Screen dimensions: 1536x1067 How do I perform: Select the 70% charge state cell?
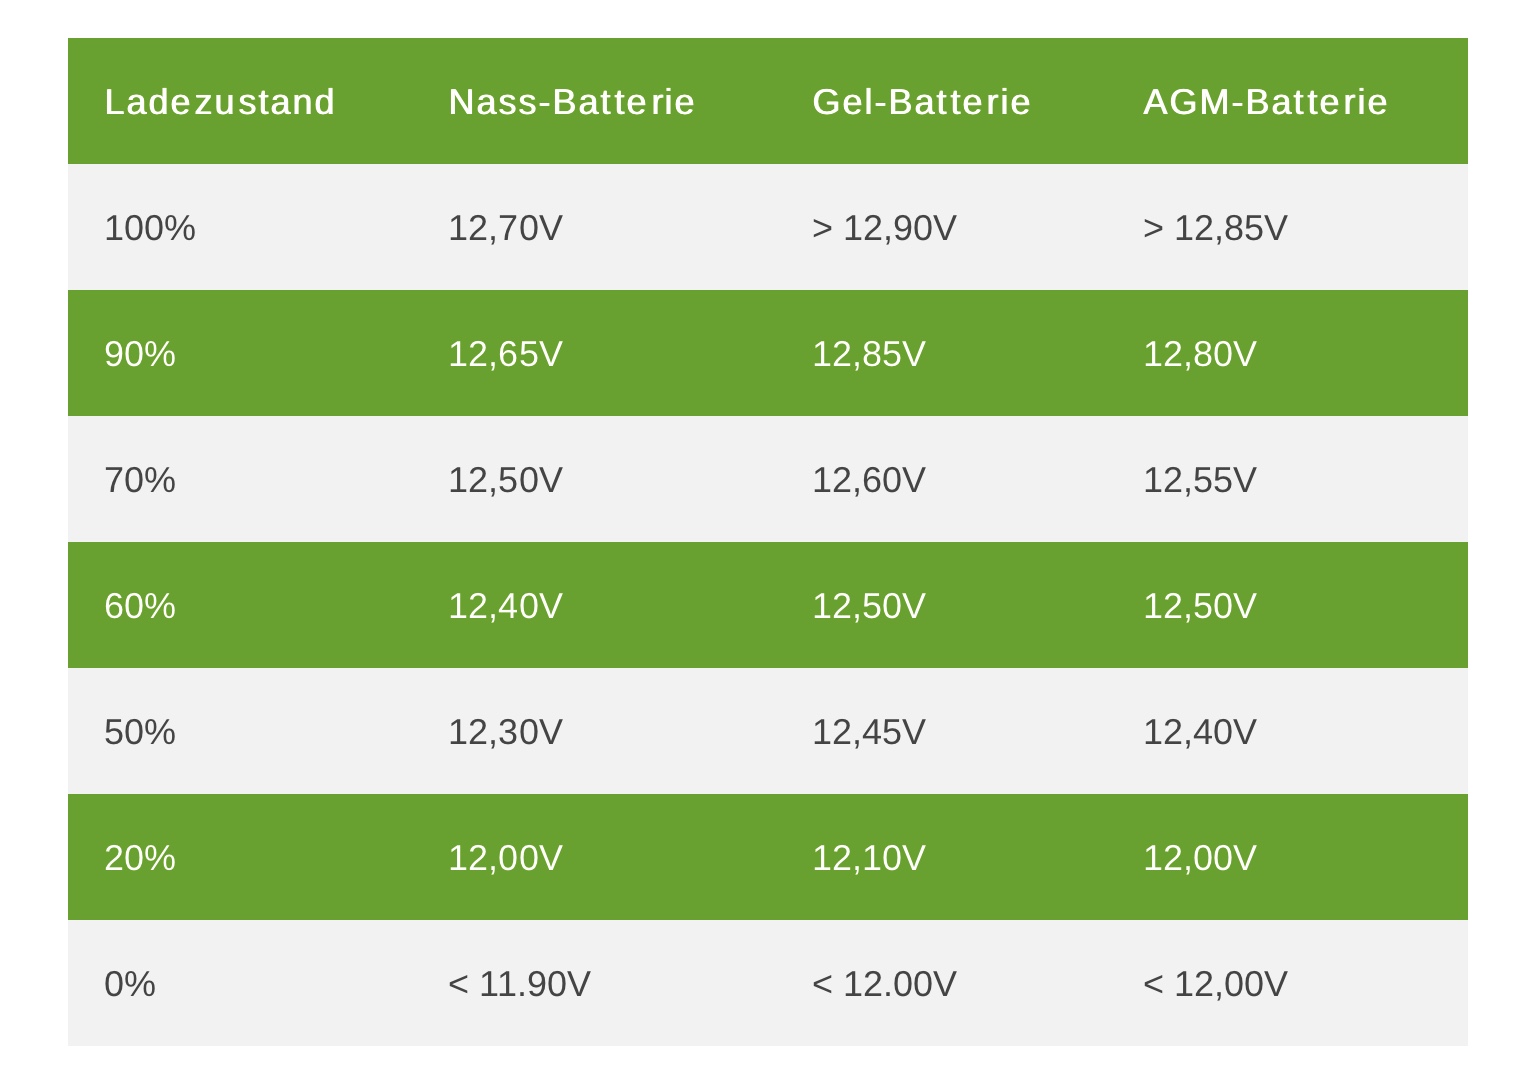pyautogui.click(x=140, y=480)
